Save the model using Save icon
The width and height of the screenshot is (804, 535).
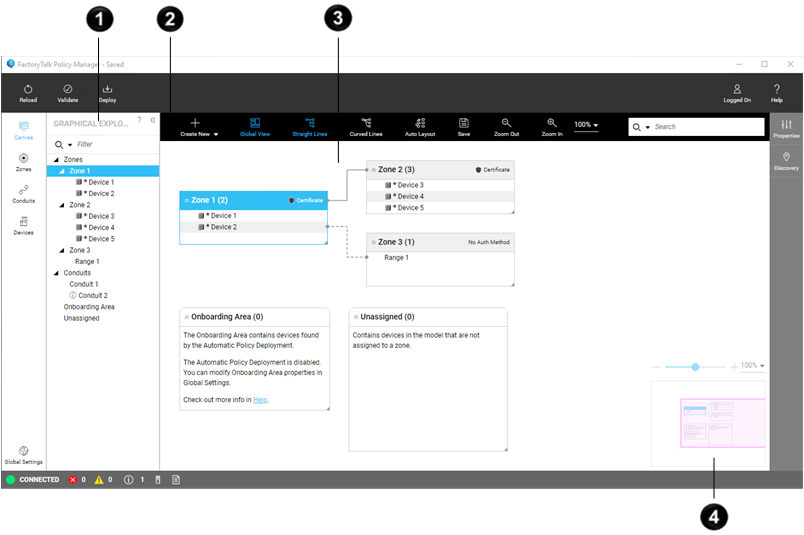pyautogui.click(x=464, y=123)
